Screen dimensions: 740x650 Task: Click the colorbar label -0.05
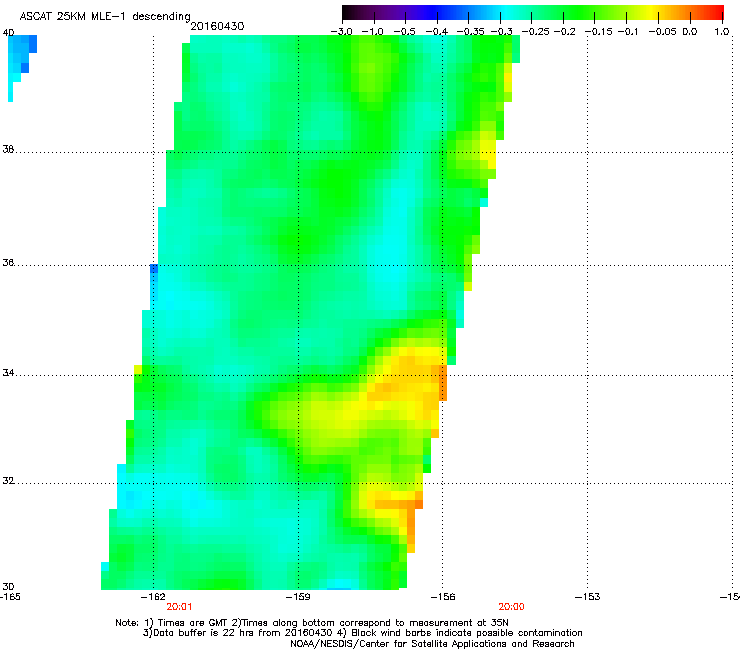point(662,31)
